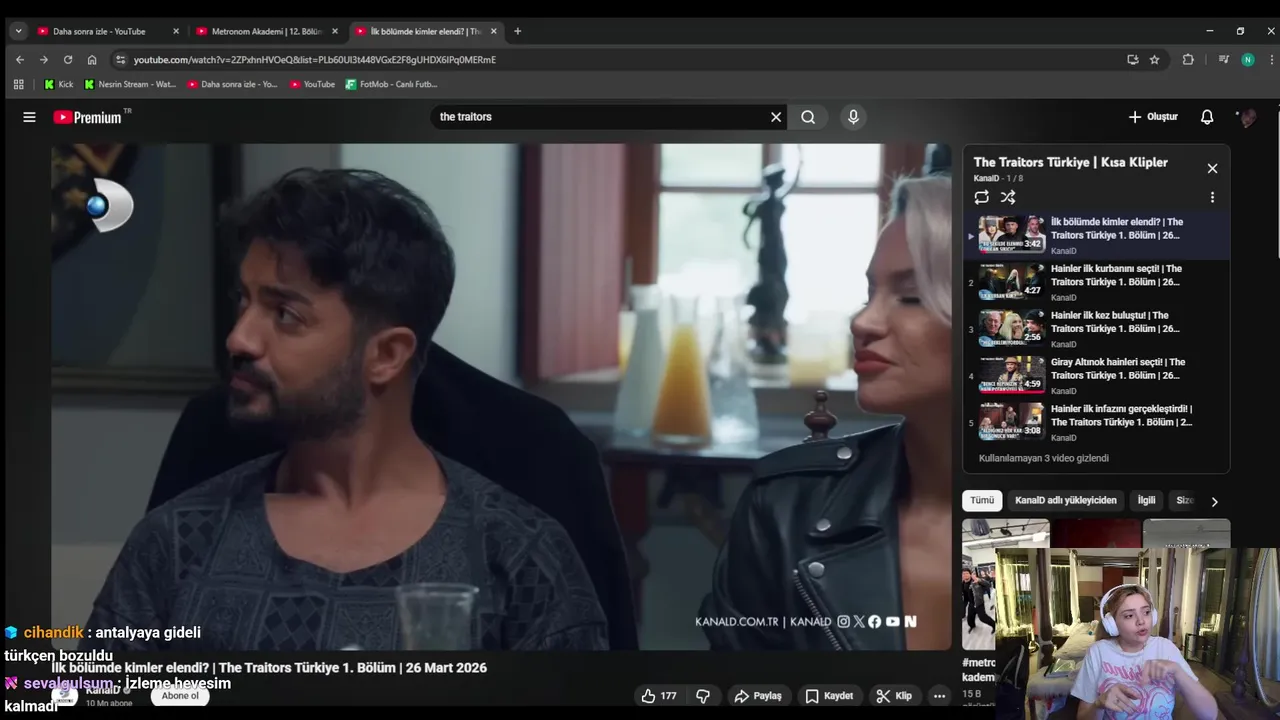1280x720 pixels.
Task: Close the playlist panel
Action: [1212, 168]
